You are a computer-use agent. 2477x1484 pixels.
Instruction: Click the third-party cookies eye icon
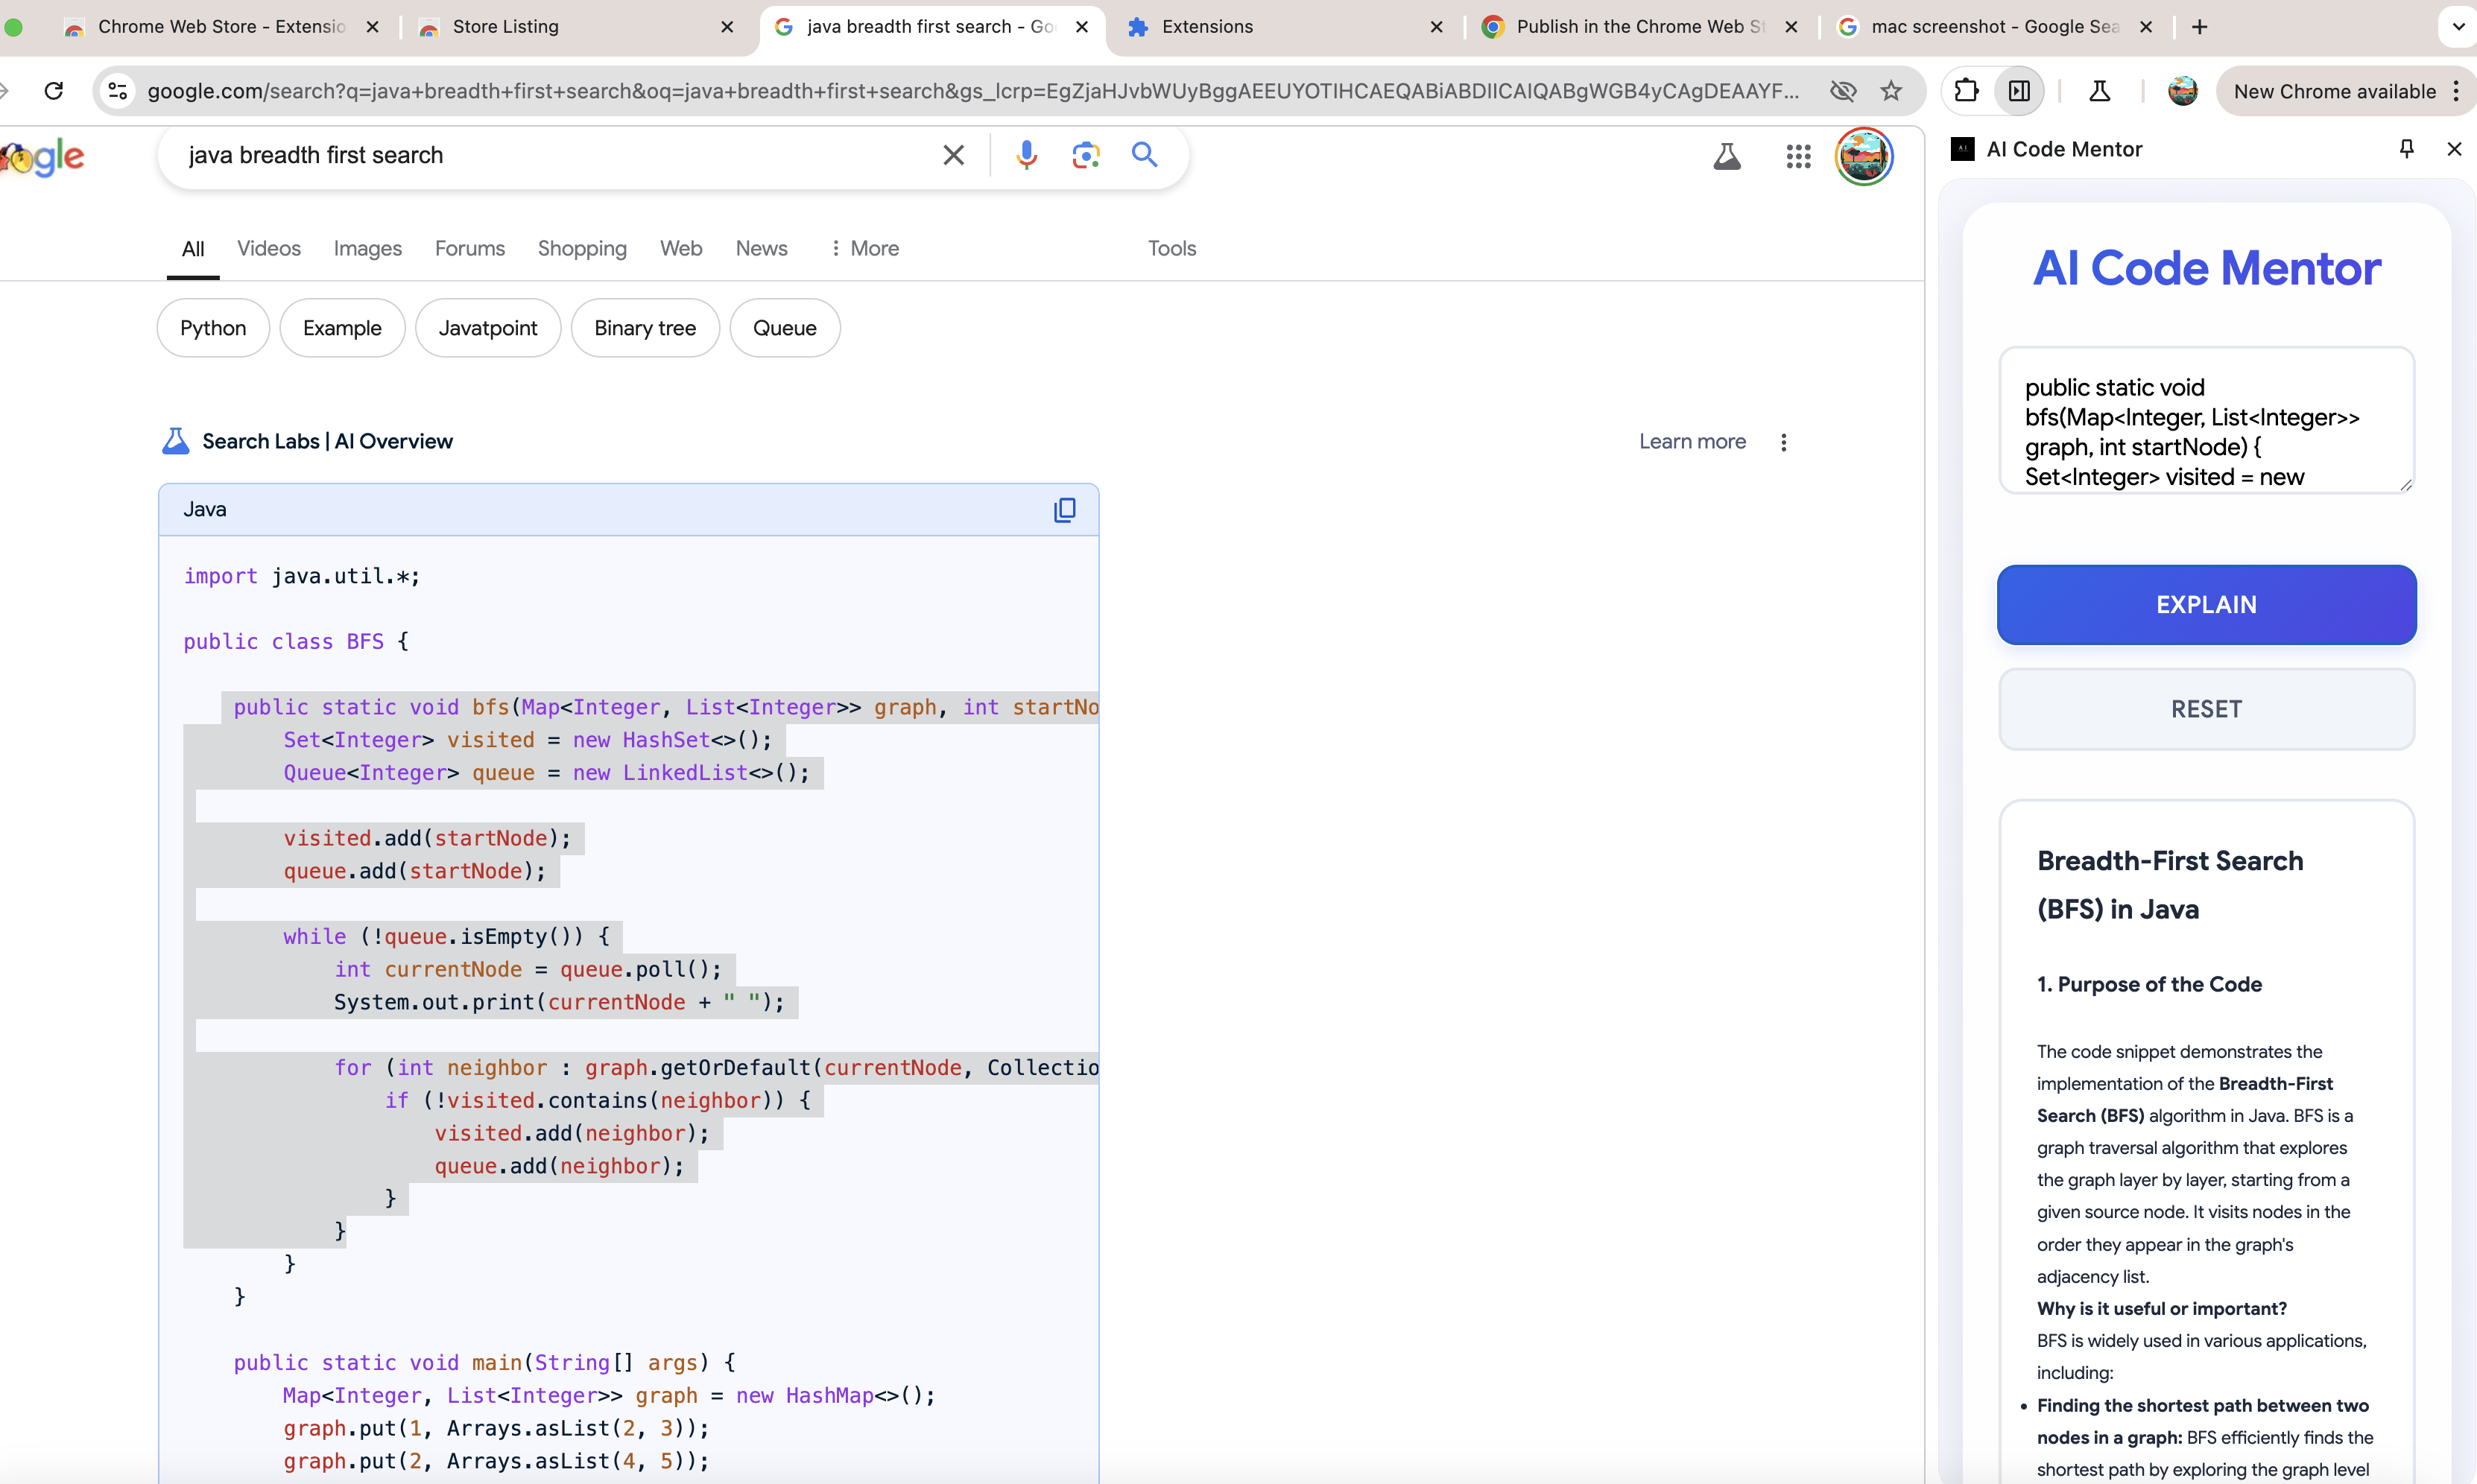tap(1842, 91)
